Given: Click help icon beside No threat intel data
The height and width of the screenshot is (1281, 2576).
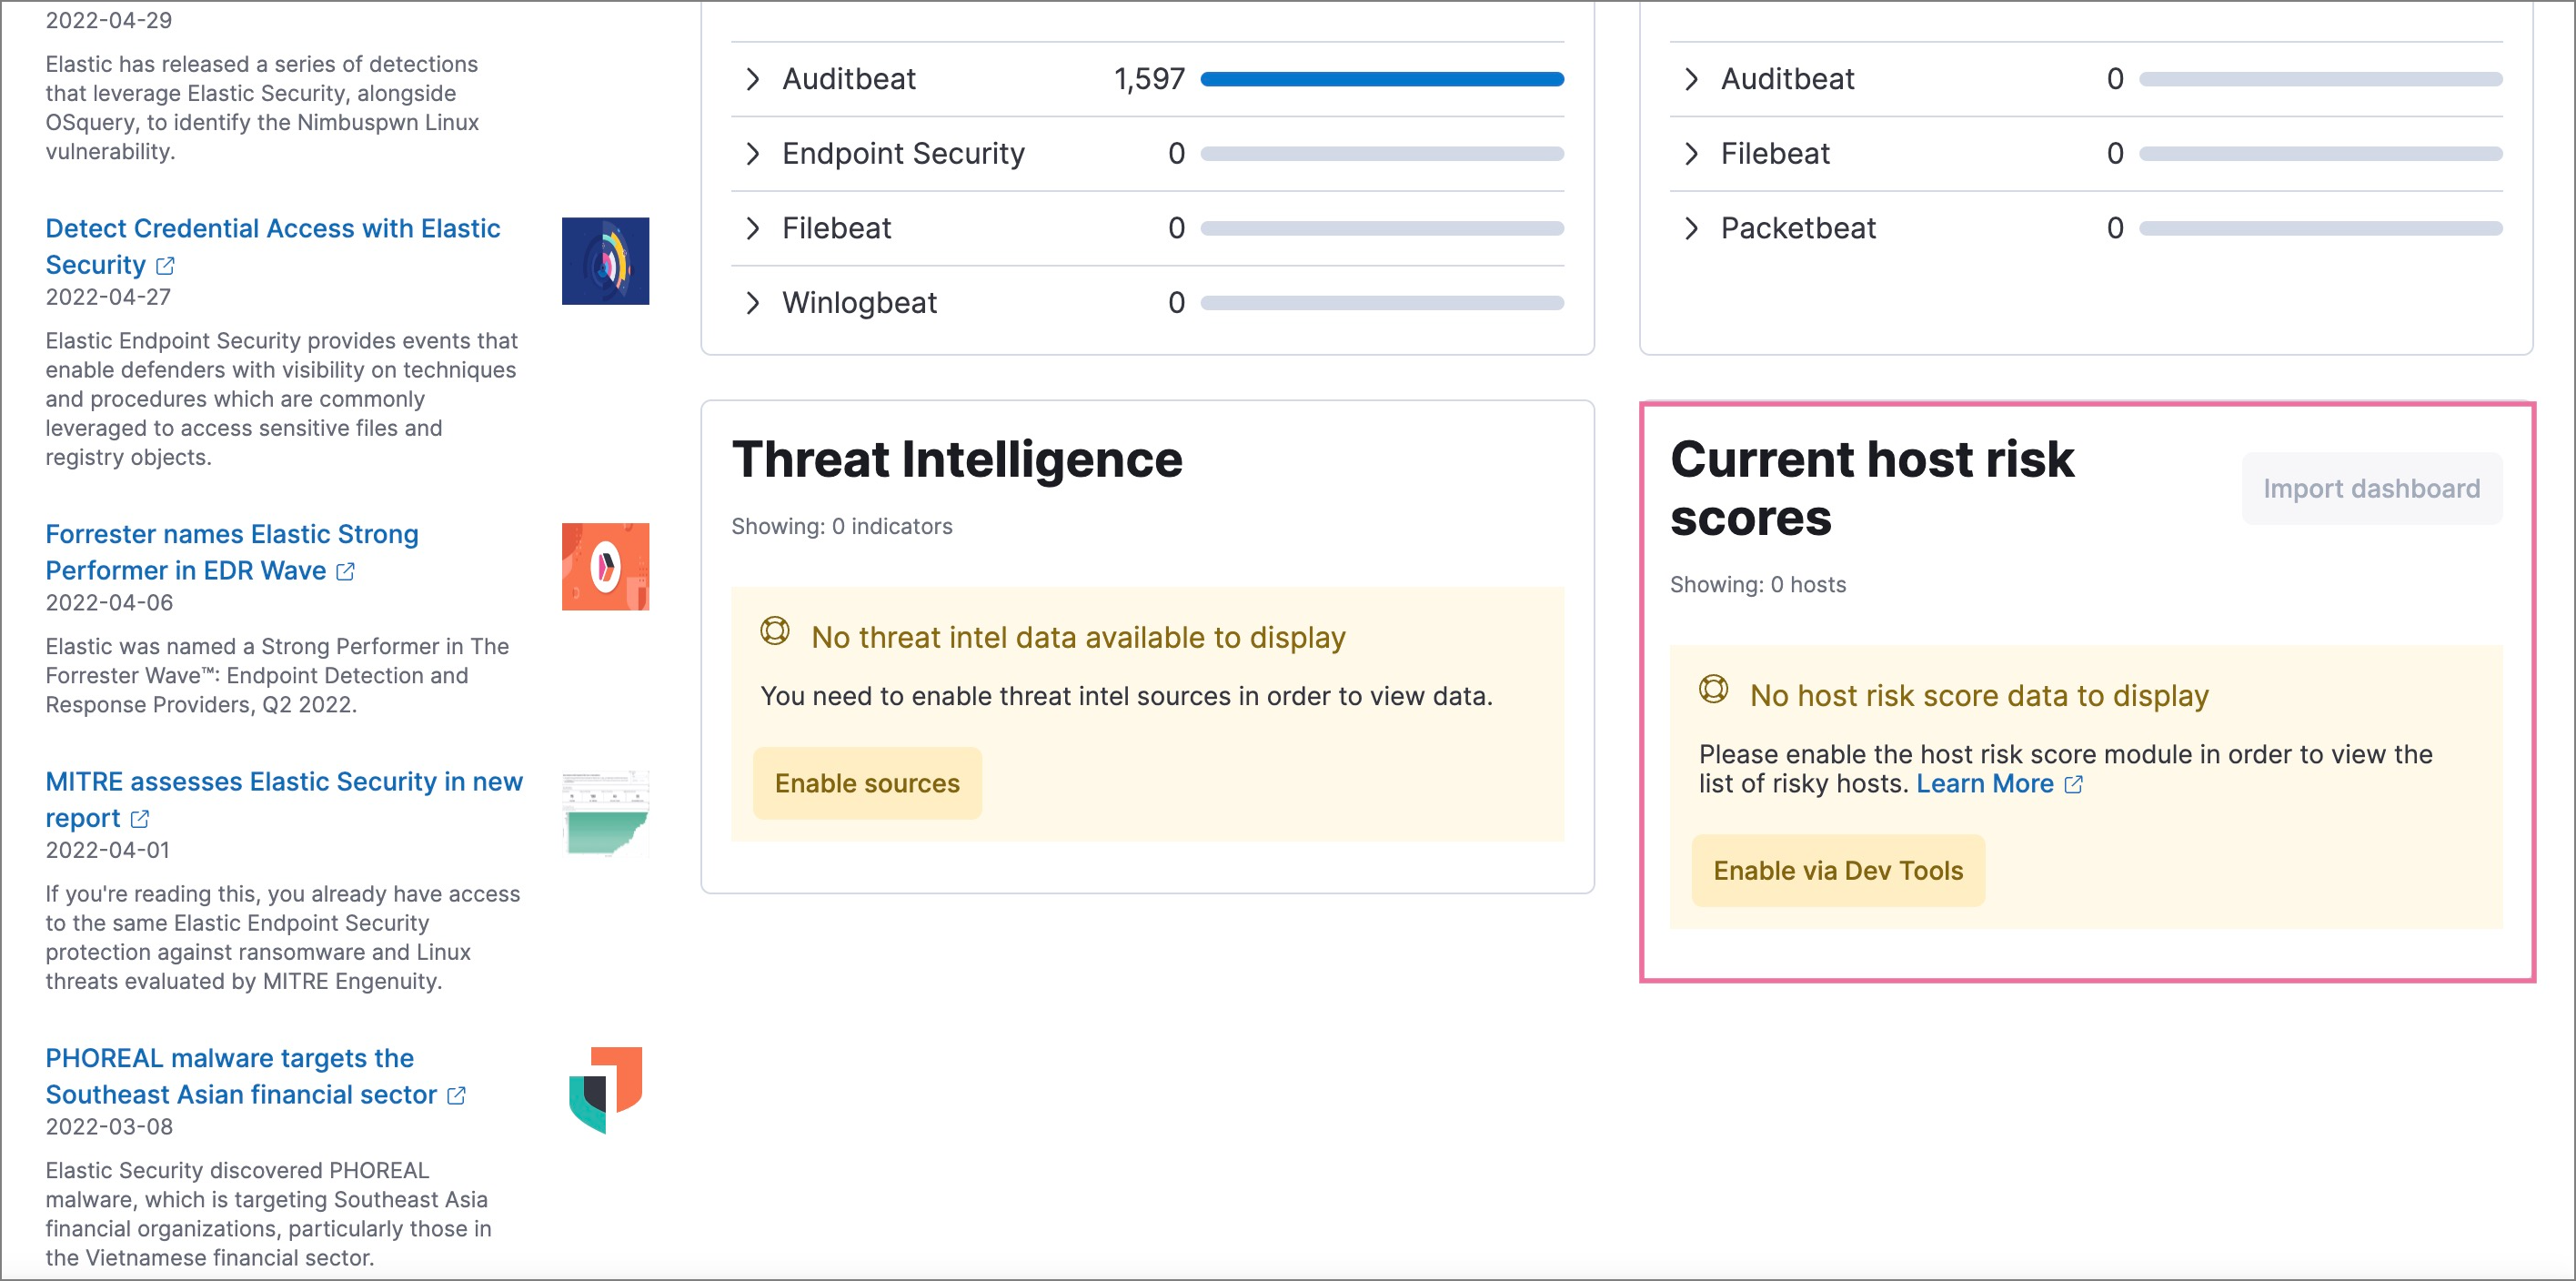Looking at the screenshot, I should pos(775,631).
